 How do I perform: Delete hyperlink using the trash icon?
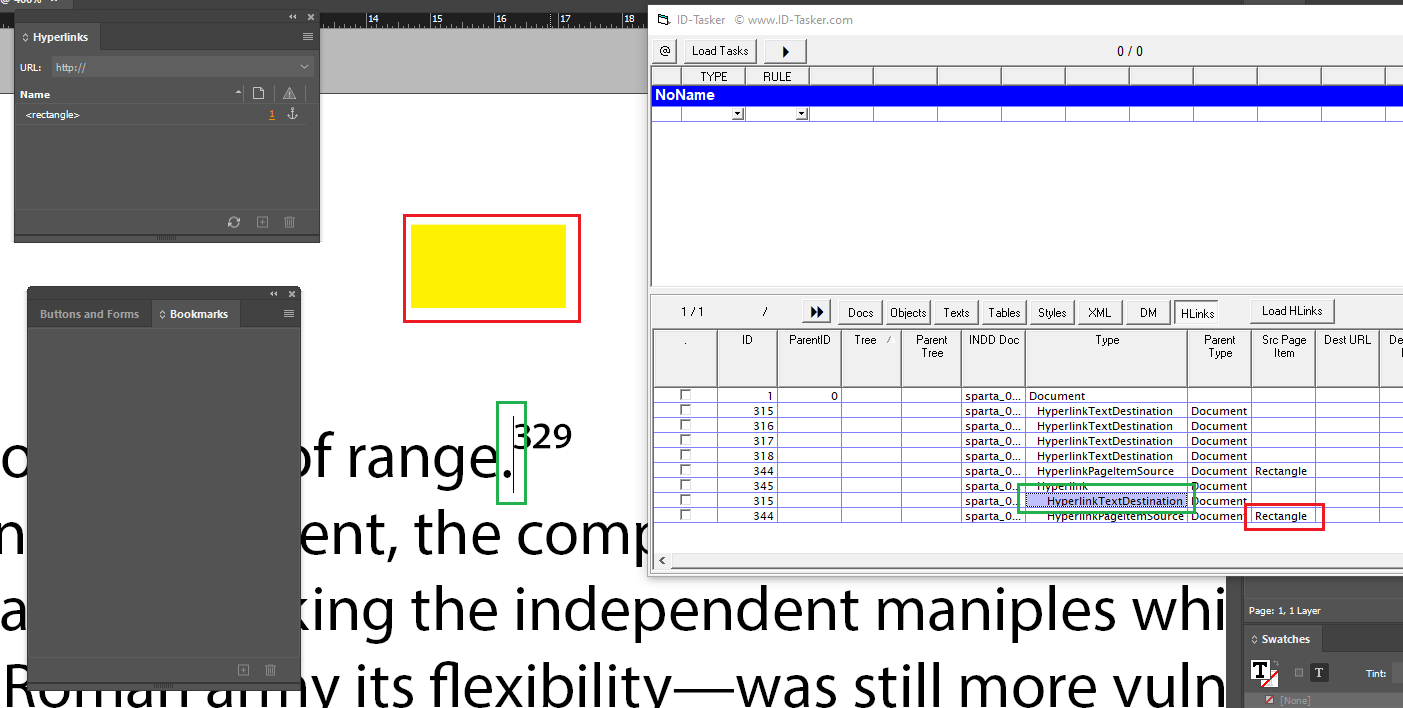coord(289,222)
